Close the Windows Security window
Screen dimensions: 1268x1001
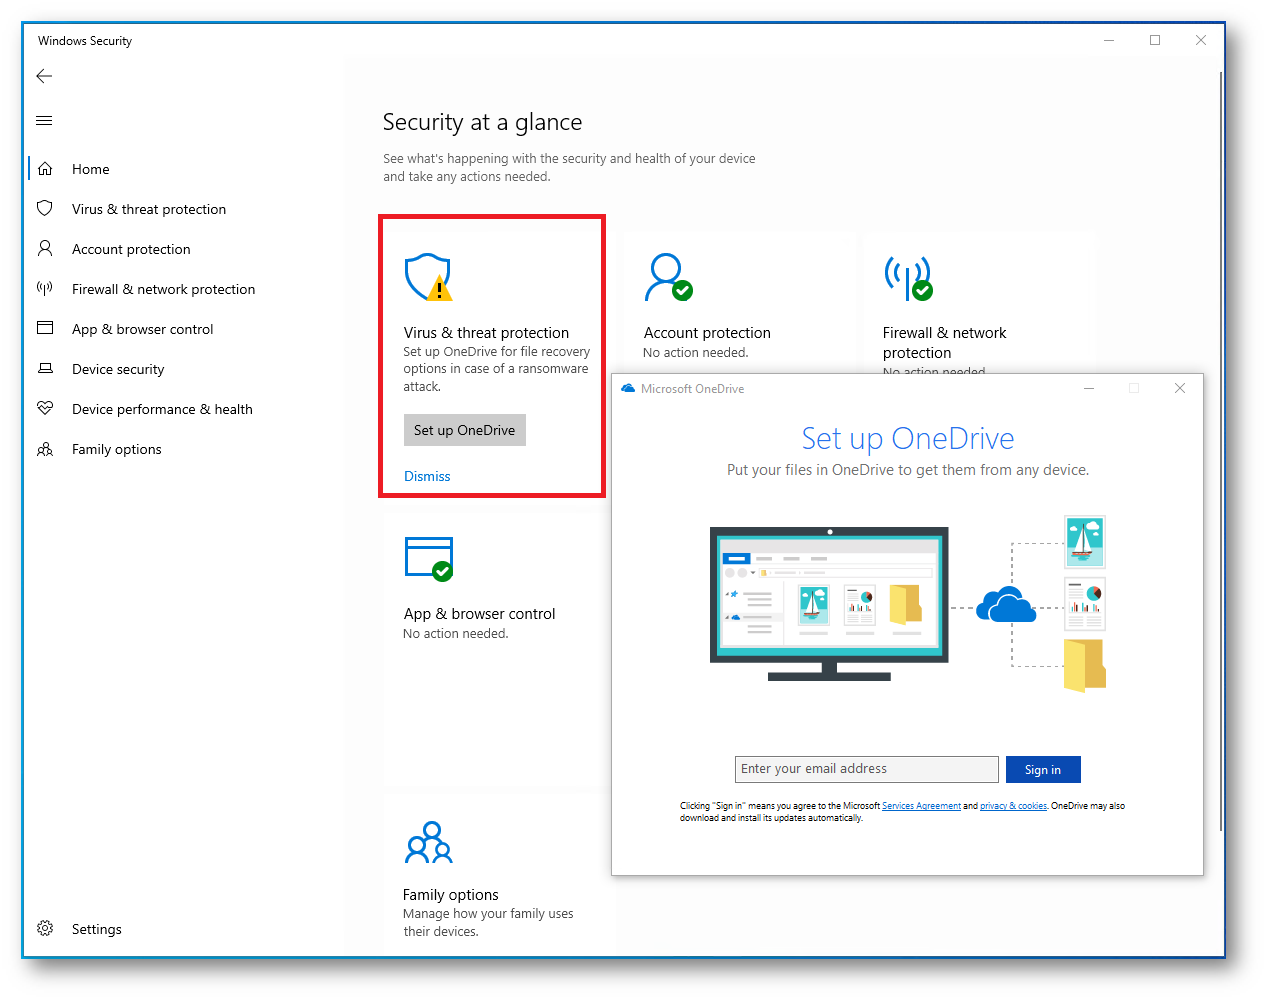(x=1201, y=40)
